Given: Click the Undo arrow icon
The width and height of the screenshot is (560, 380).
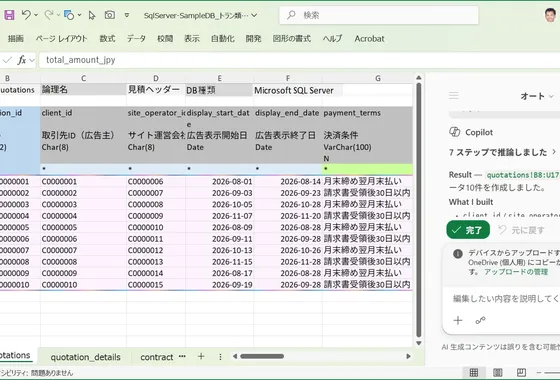Looking at the screenshot, I should (26, 15).
